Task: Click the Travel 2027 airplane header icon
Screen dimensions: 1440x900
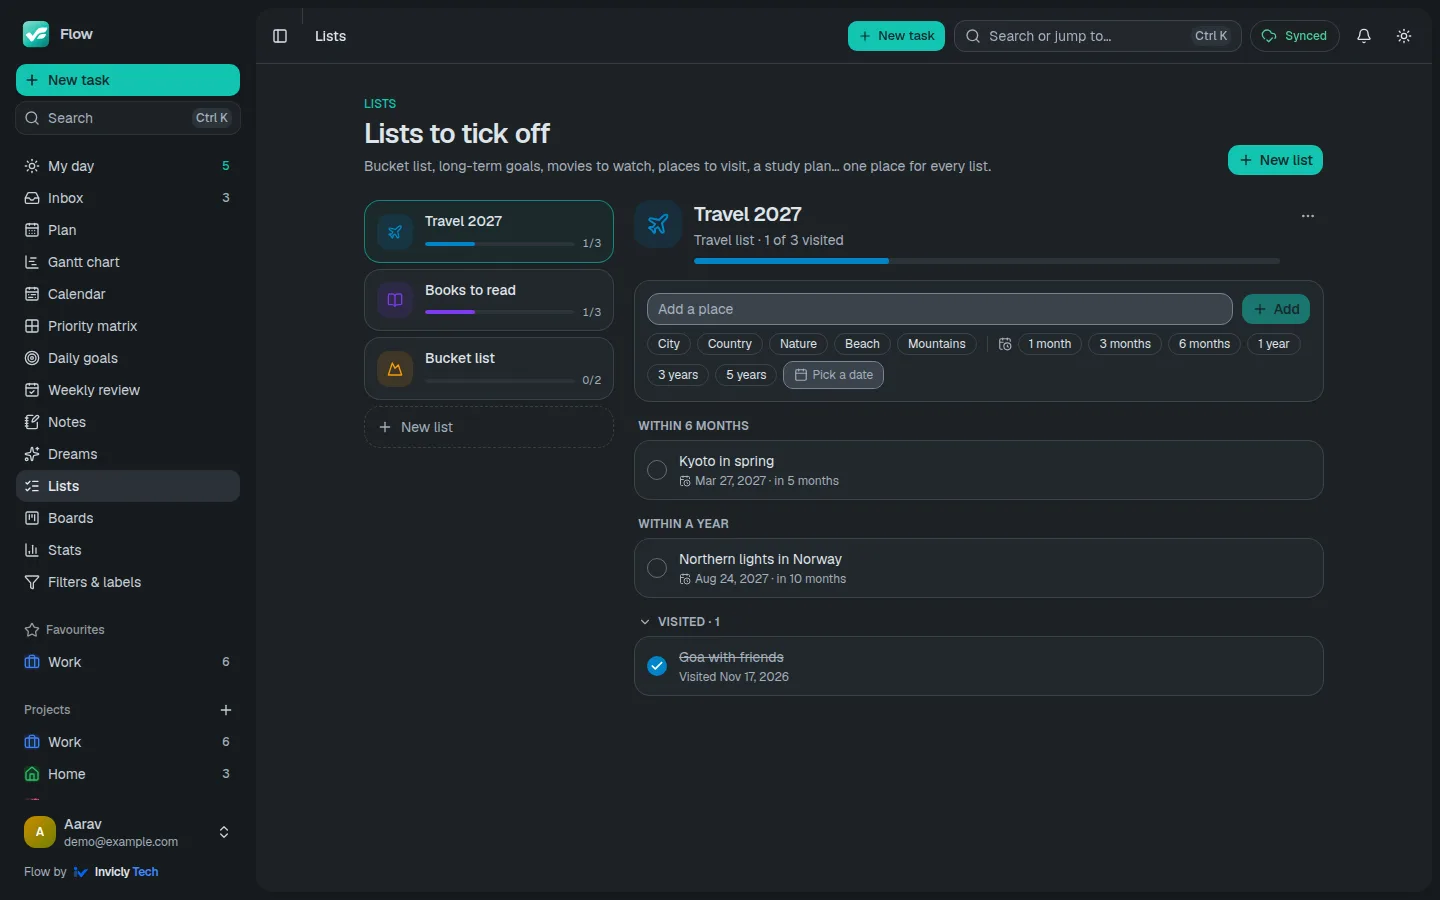Action: pyautogui.click(x=658, y=224)
